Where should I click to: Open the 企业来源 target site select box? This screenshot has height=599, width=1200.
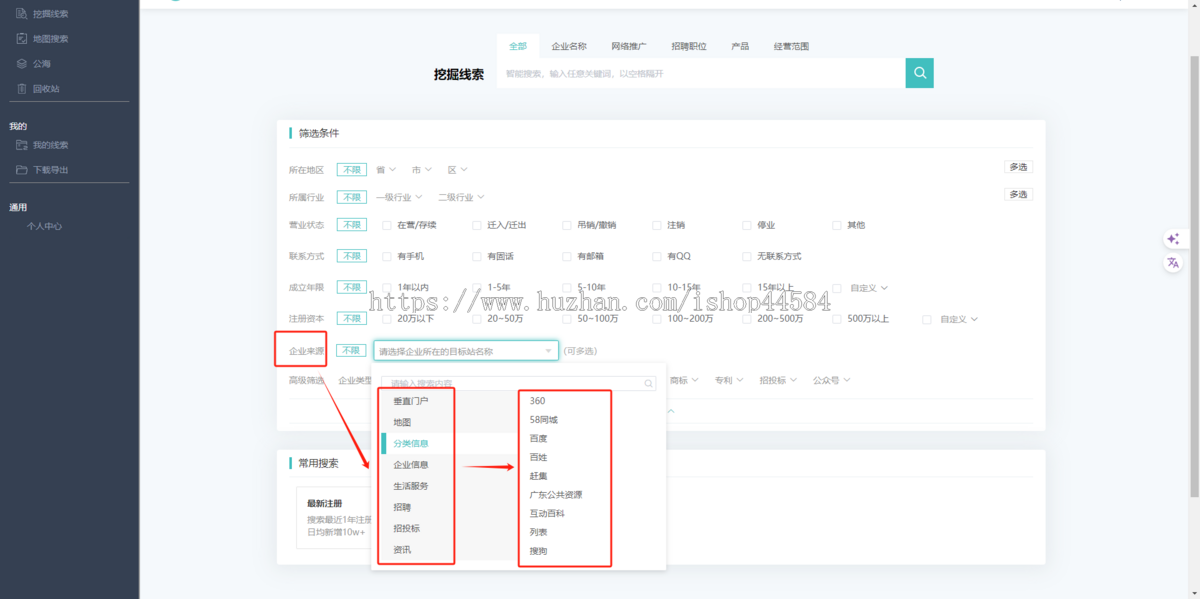click(x=466, y=351)
